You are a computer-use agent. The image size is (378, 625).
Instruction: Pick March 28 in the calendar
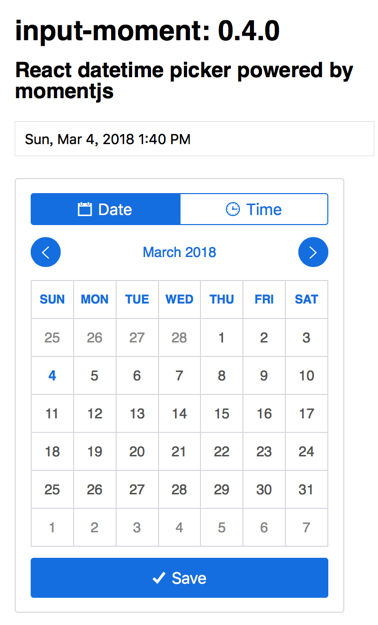pyautogui.click(x=179, y=489)
